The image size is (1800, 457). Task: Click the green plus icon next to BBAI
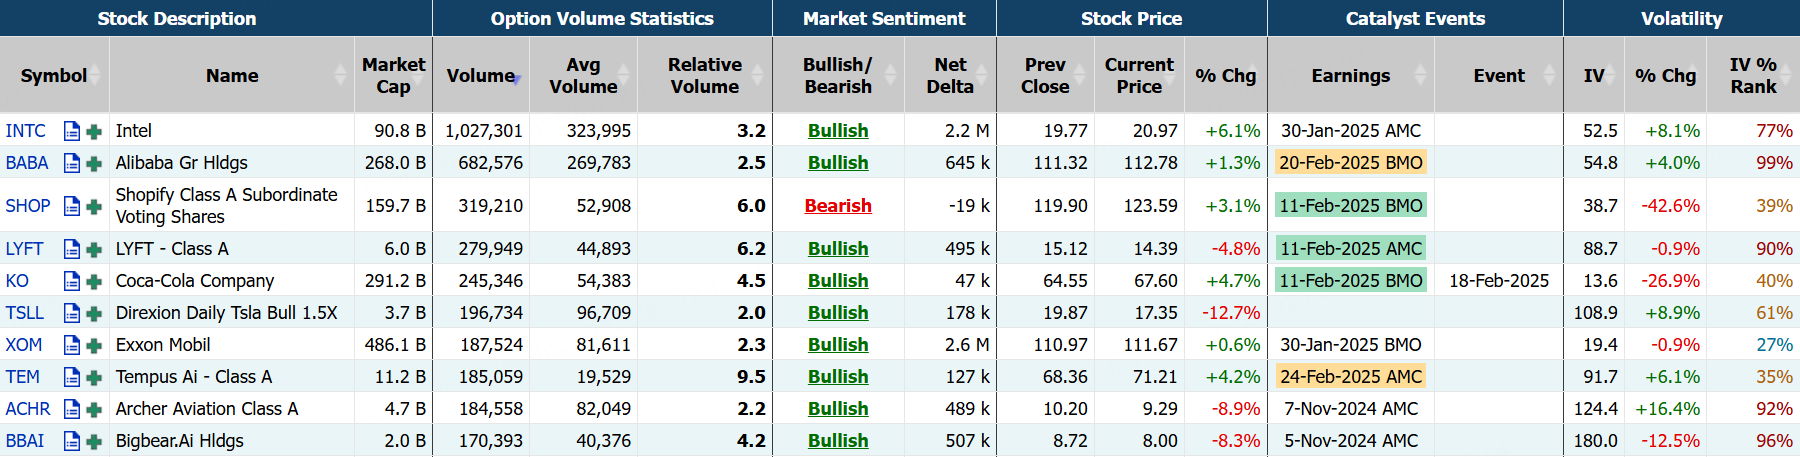[94, 441]
